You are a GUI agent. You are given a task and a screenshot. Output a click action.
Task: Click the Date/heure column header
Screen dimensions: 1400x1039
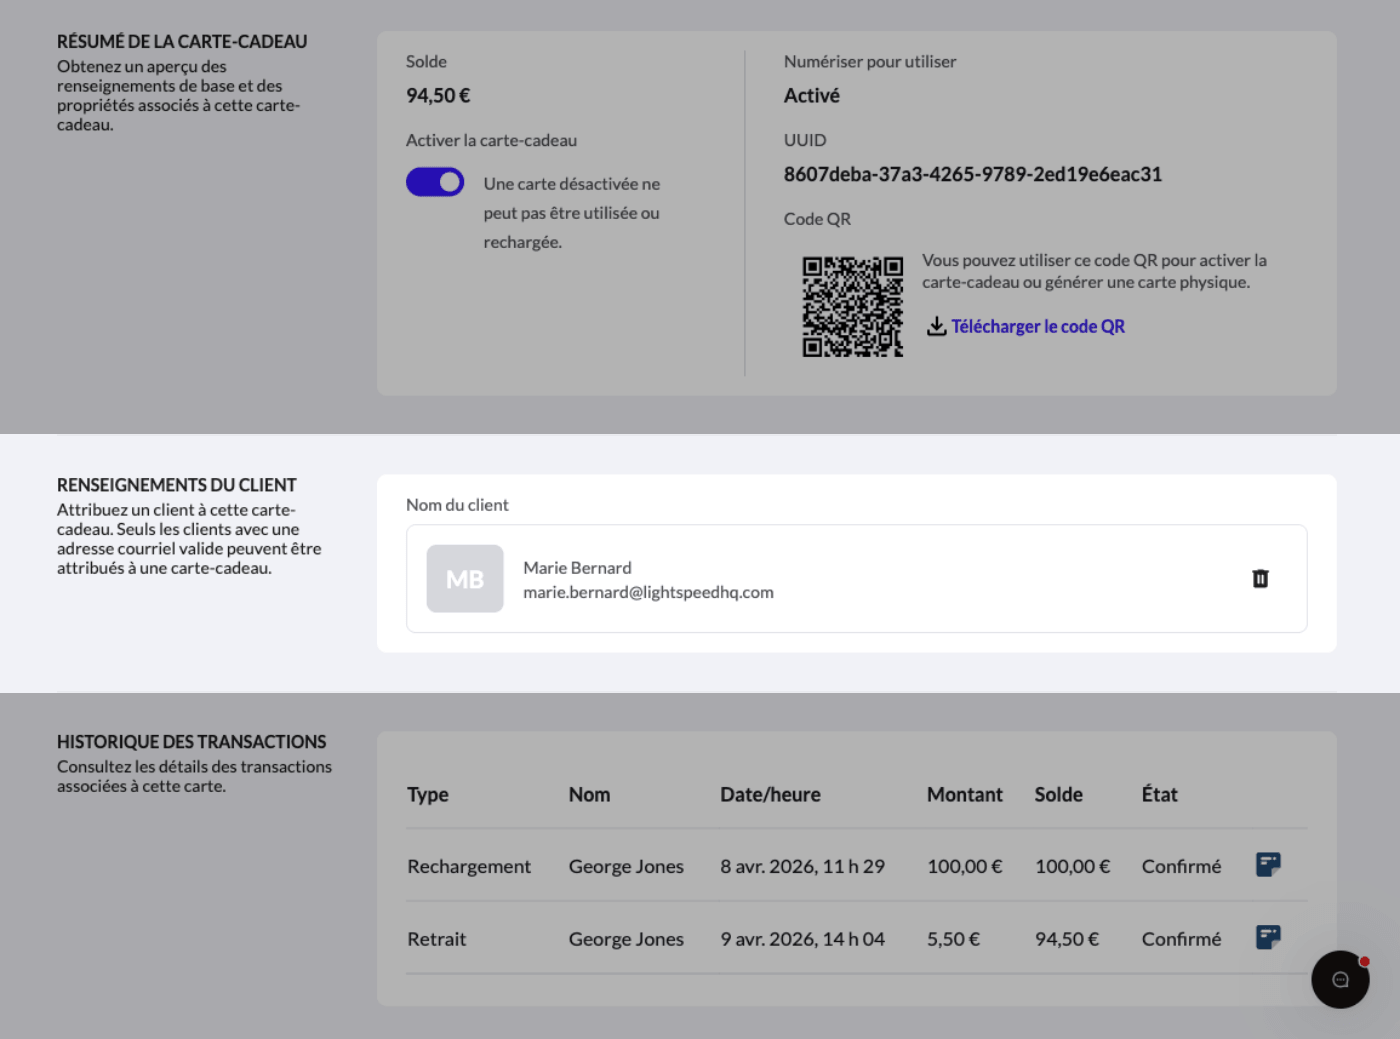click(770, 795)
